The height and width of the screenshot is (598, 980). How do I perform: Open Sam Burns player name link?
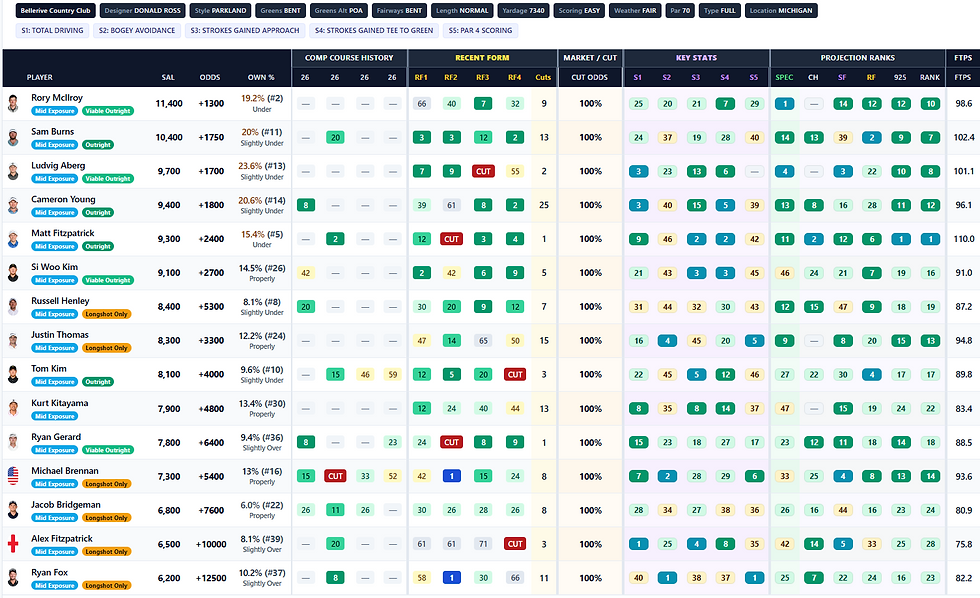[52, 131]
